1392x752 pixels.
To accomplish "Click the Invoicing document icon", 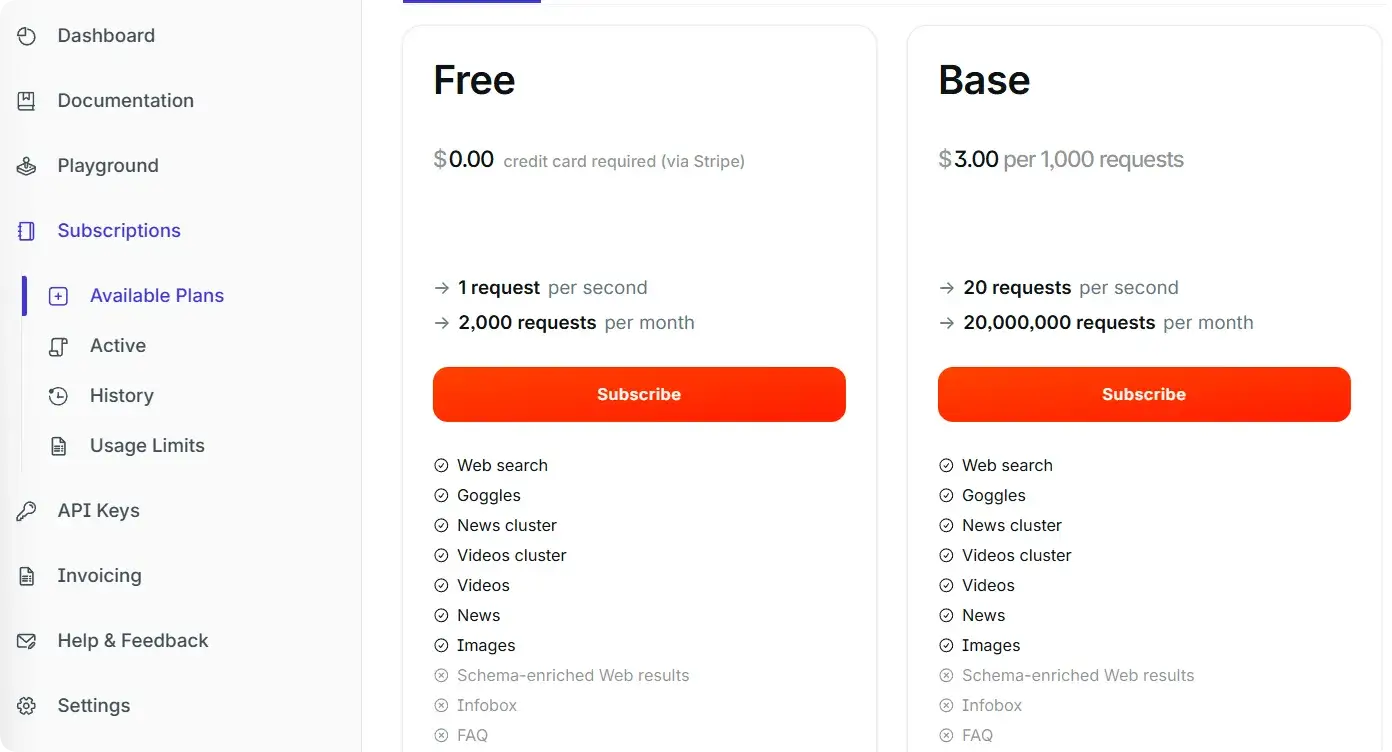I will pyautogui.click(x=25, y=575).
